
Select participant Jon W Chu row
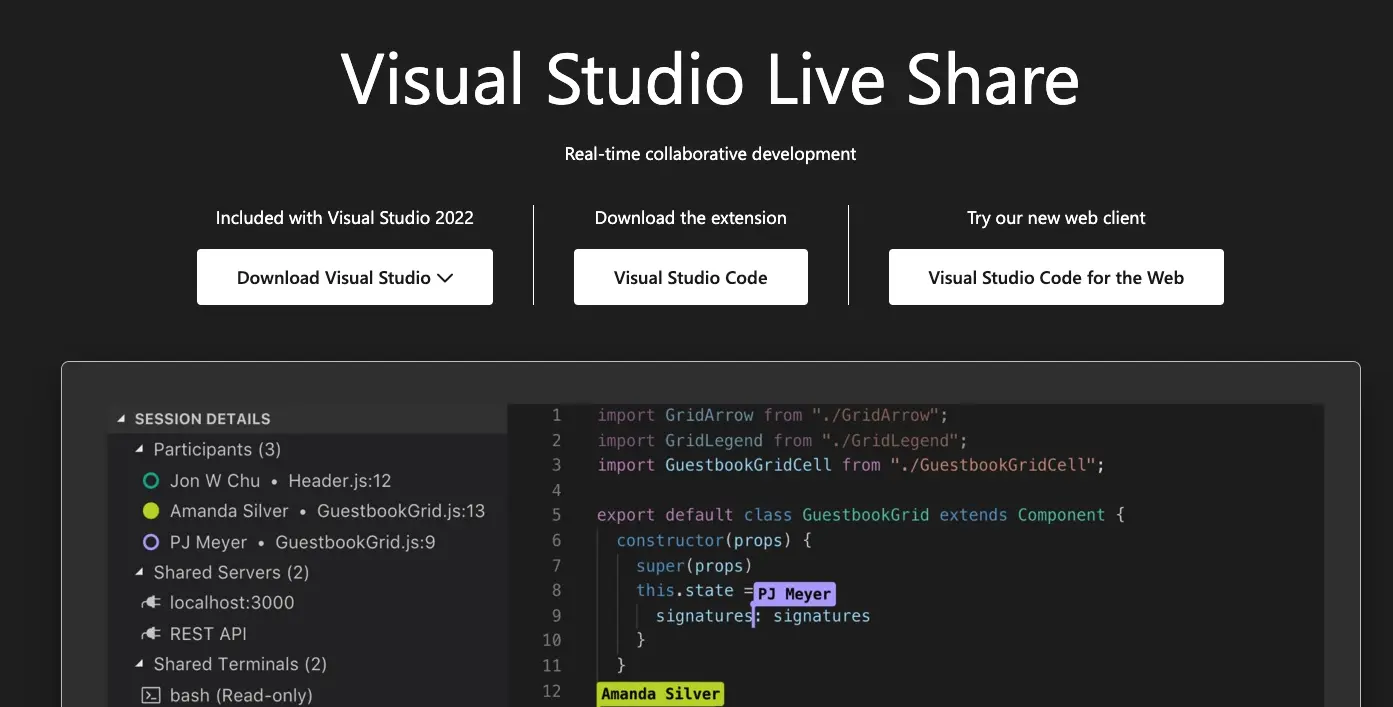click(307, 481)
